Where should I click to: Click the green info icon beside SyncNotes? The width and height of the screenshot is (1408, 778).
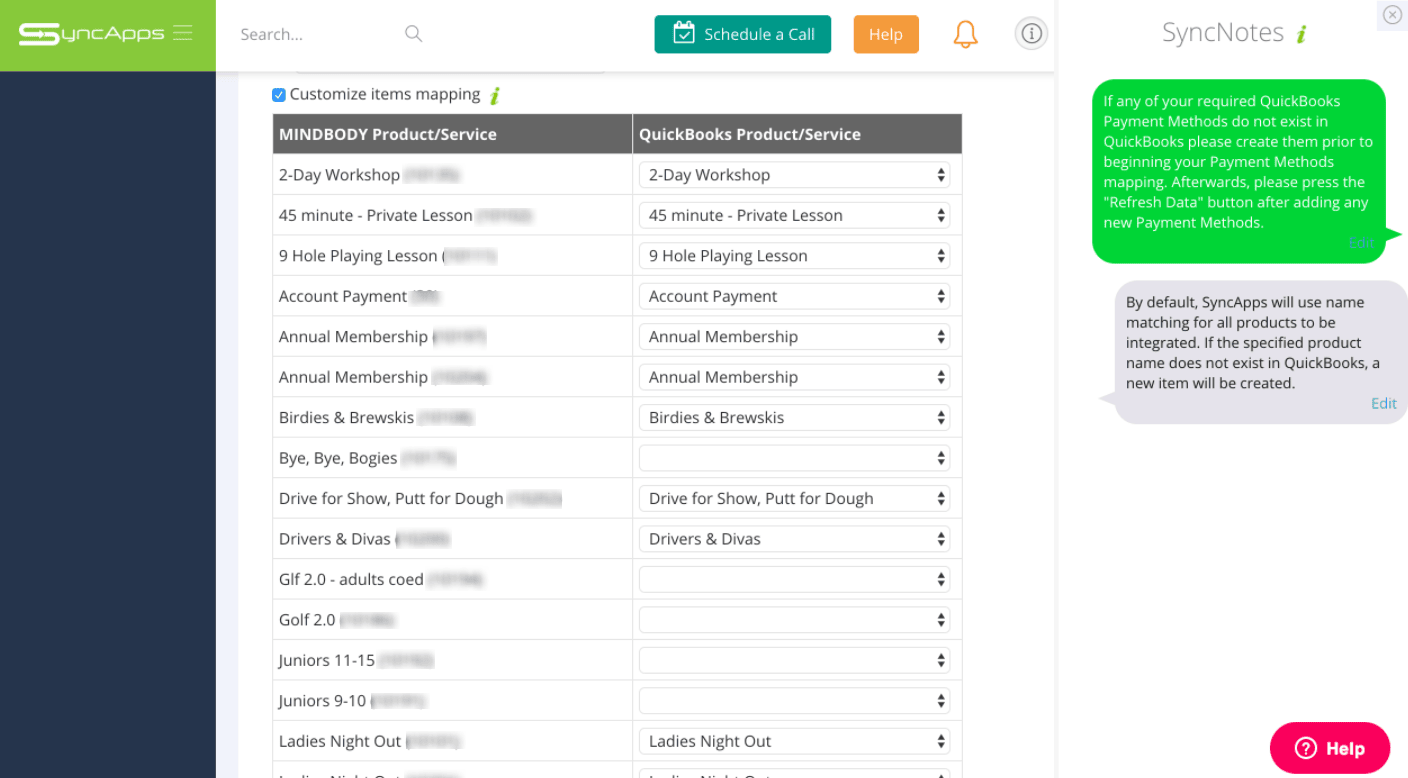tap(1301, 34)
